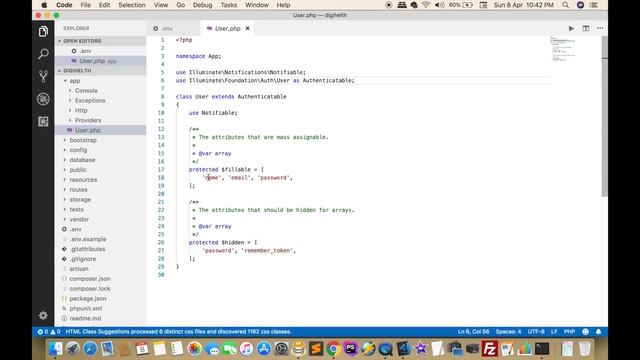The image size is (640, 360).
Task: Open Launchpad from the dock
Action: (73, 349)
